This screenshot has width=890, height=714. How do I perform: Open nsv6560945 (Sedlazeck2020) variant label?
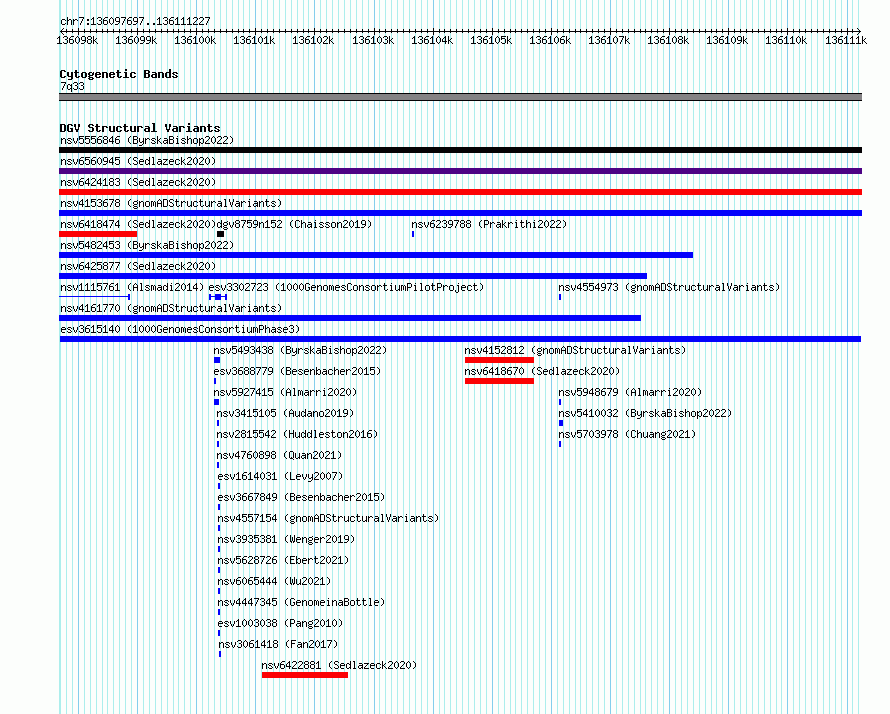(138, 161)
